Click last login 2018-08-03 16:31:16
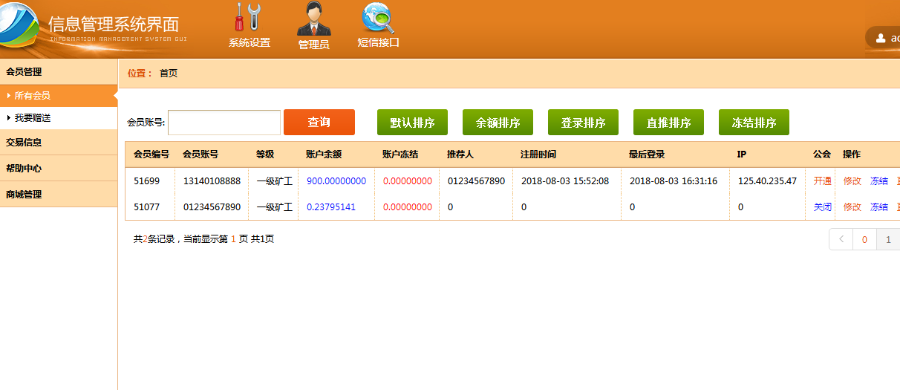 [x=673, y=181]
